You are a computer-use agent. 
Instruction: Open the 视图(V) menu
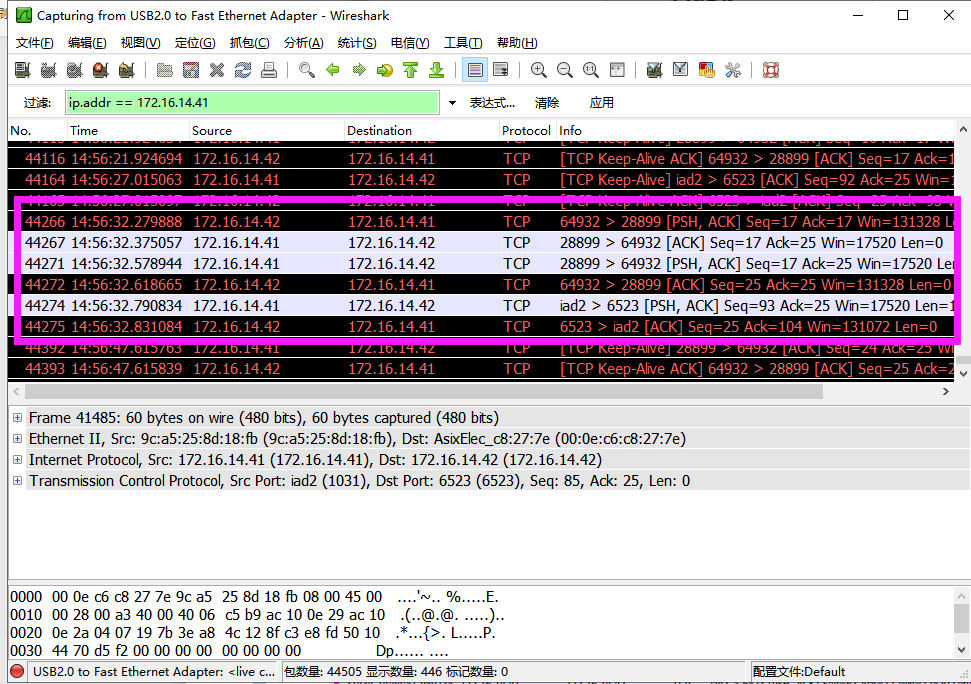pos(141,43)
